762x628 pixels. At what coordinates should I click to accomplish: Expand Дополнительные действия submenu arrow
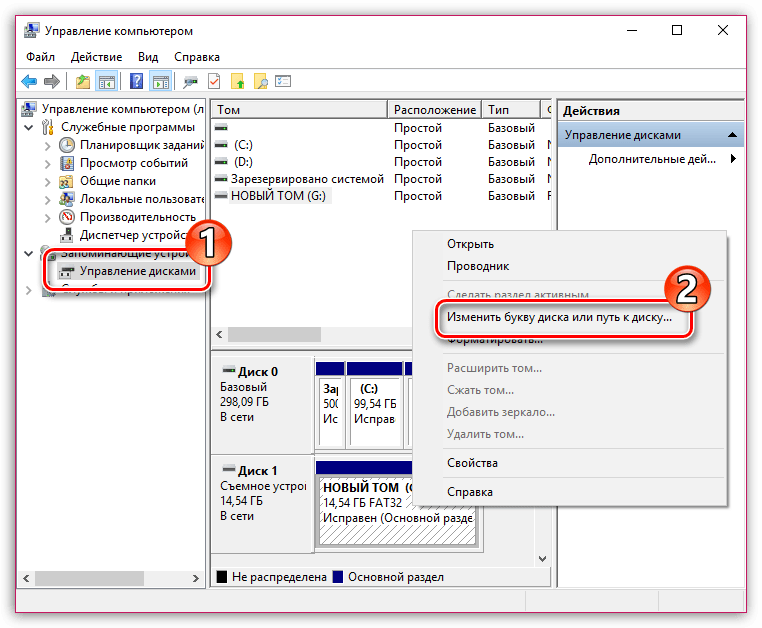(733, 158)
